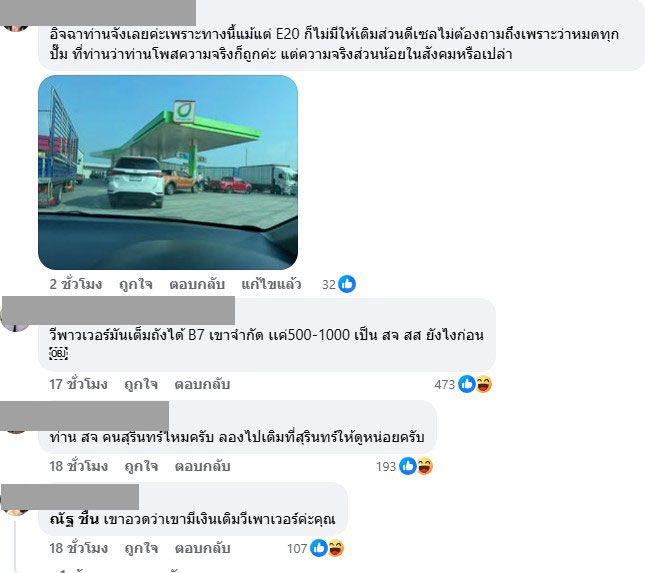Click ถูกใจ under the 2 ชั่วโมง comment
The width and height of the screenshot is (645, 573).
(x=136, y=284)
